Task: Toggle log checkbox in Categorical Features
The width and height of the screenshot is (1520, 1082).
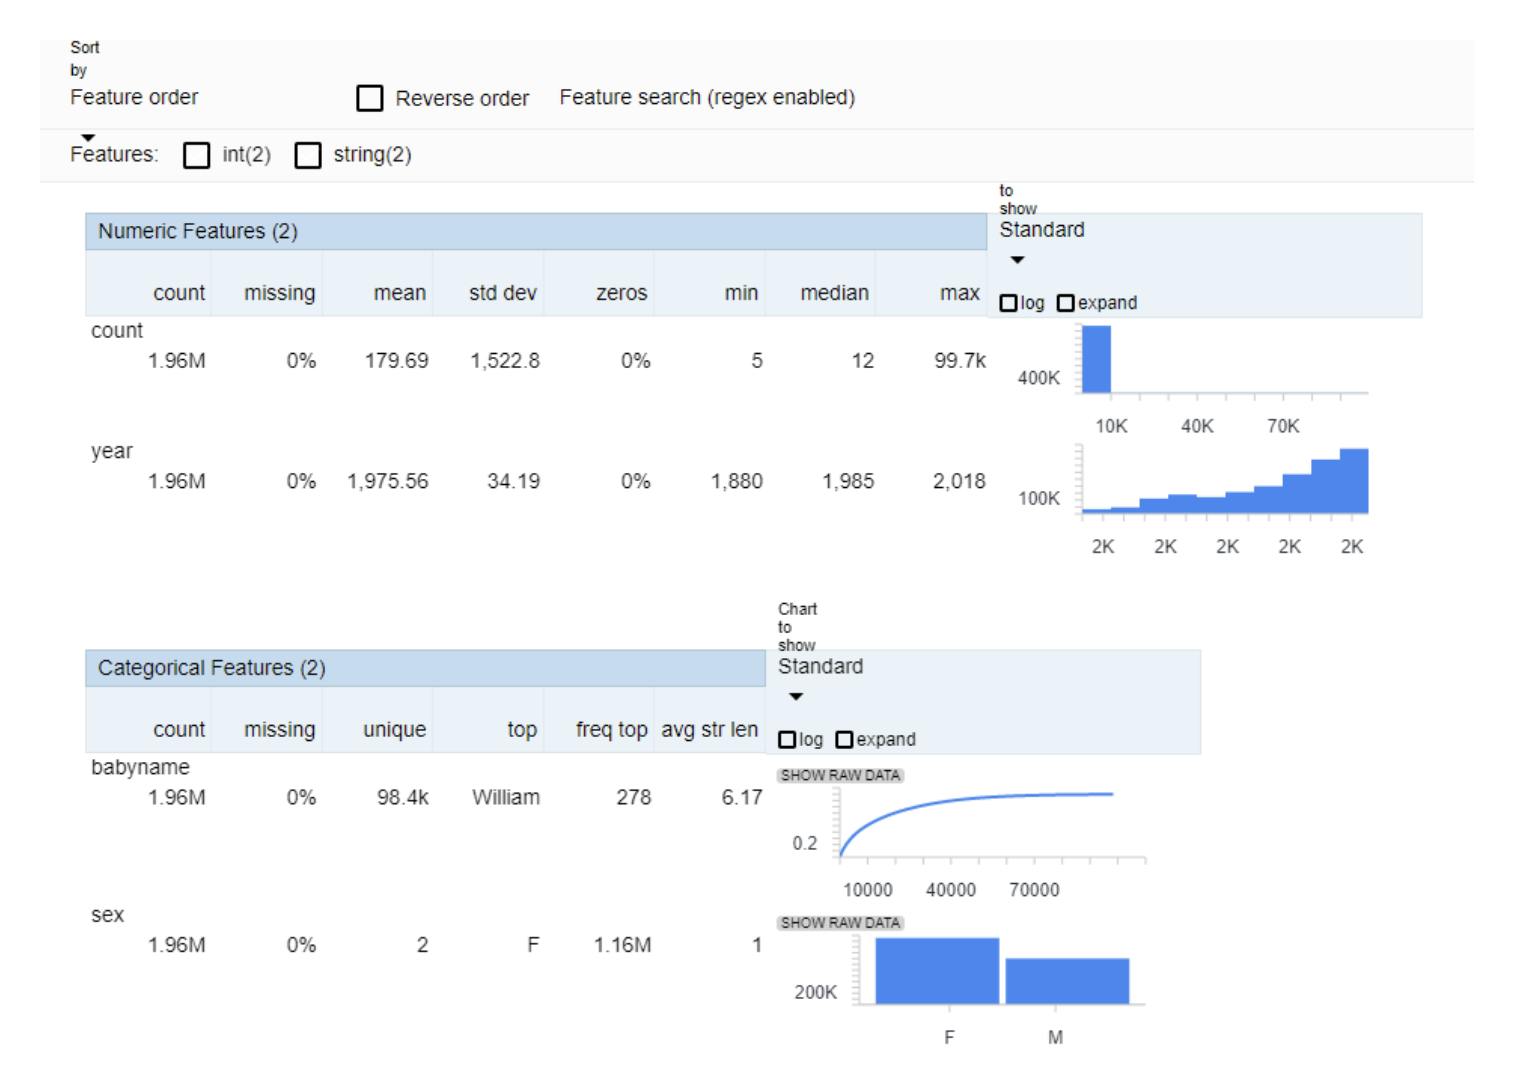Action: (787, 740)
